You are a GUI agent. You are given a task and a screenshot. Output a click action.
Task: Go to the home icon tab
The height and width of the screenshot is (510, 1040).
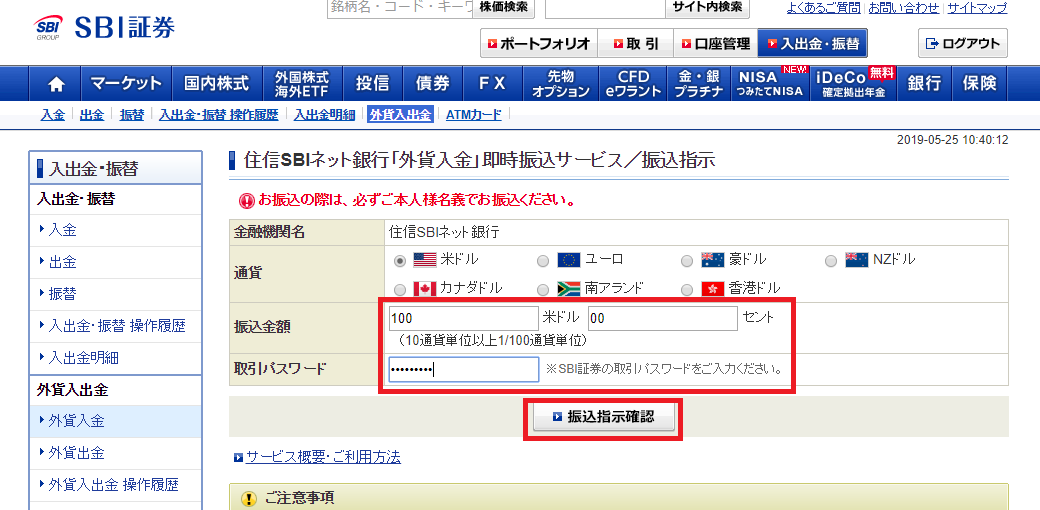tap(56, 84)
